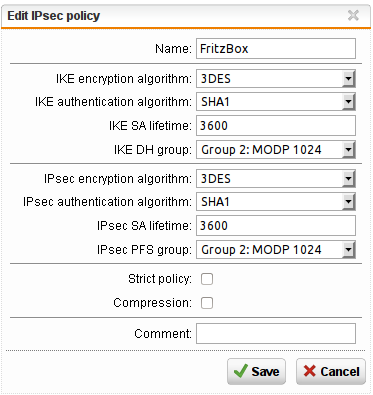Click the IPsec SA lifetime field
The height and width of the screenshot is (395, 373).
[276, 226]
